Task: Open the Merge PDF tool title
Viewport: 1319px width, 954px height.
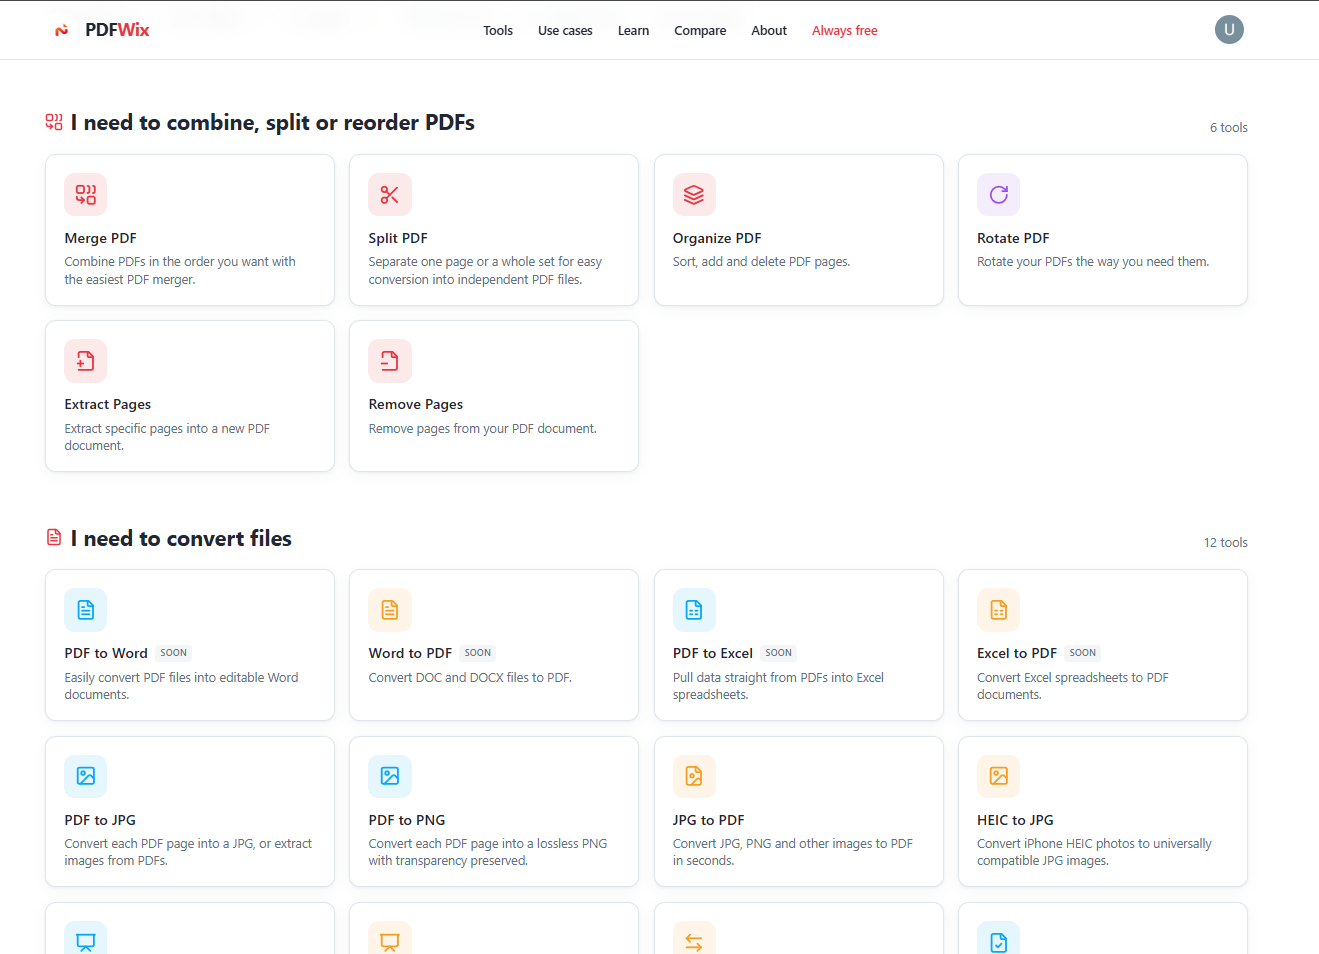Action: coord(101,238)
